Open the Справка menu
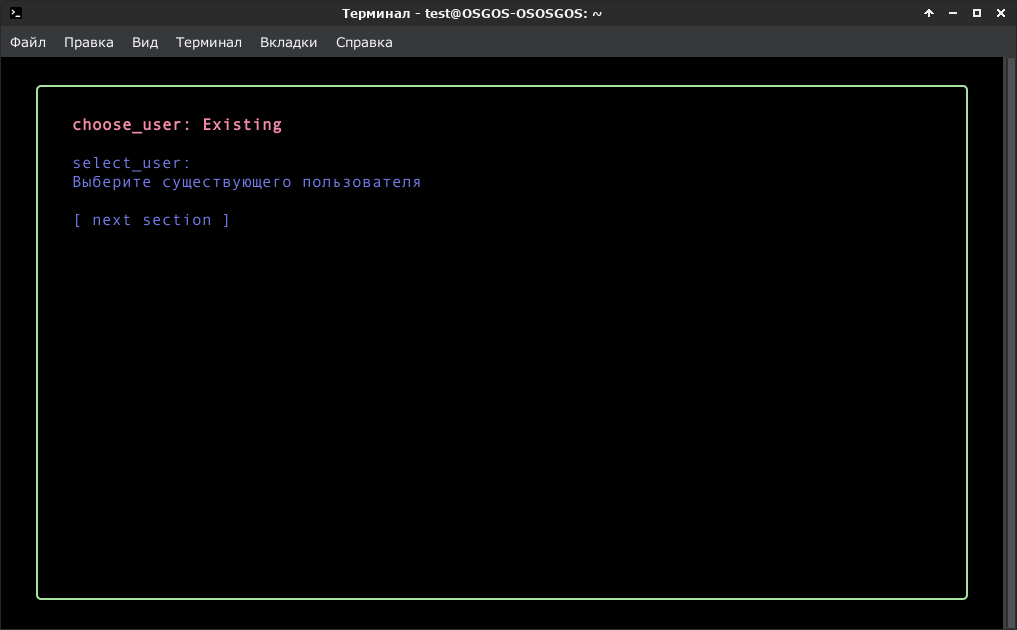Screen dimensions: 1017x630 [x=364, y=42]
